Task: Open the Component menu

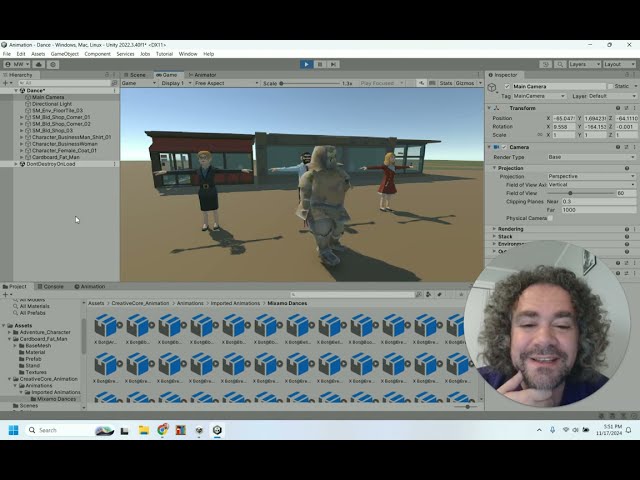Action: [98, 54]
